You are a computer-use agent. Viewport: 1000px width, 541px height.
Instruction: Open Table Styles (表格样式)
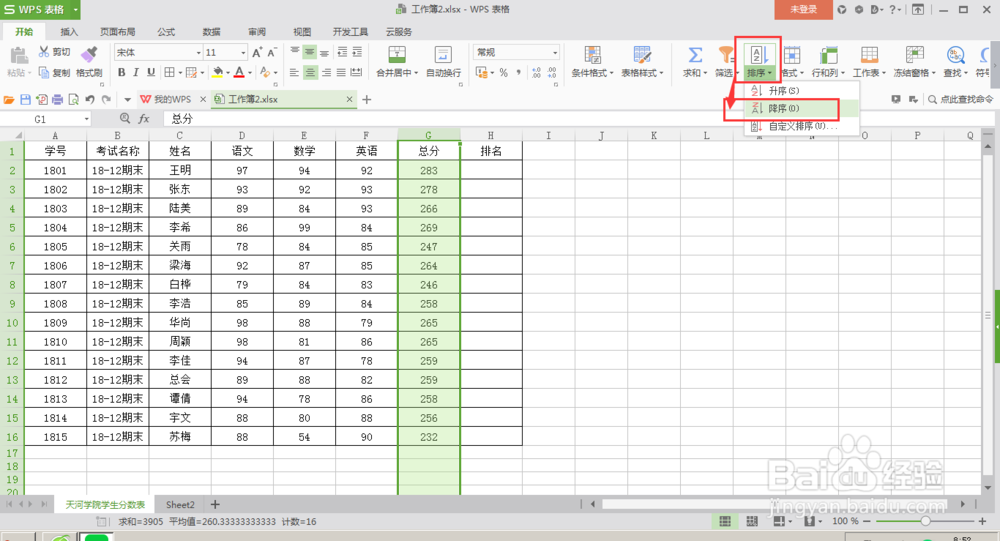[642, 61]
